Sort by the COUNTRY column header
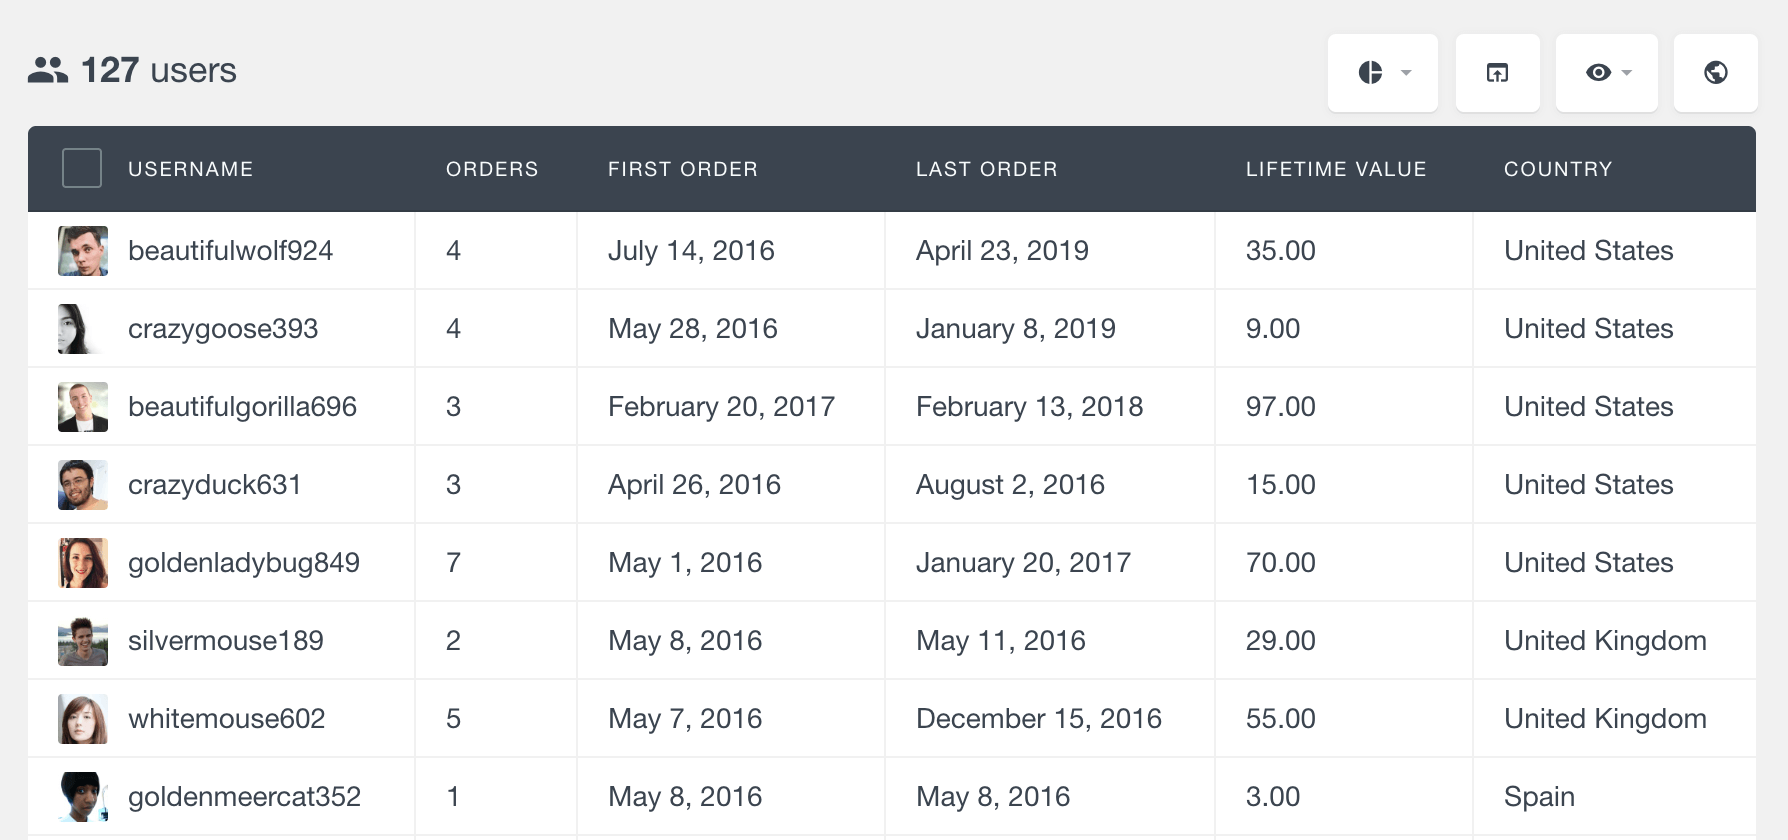Image resolution: width=1788 pixels, height=840 pixels. 1558,169
